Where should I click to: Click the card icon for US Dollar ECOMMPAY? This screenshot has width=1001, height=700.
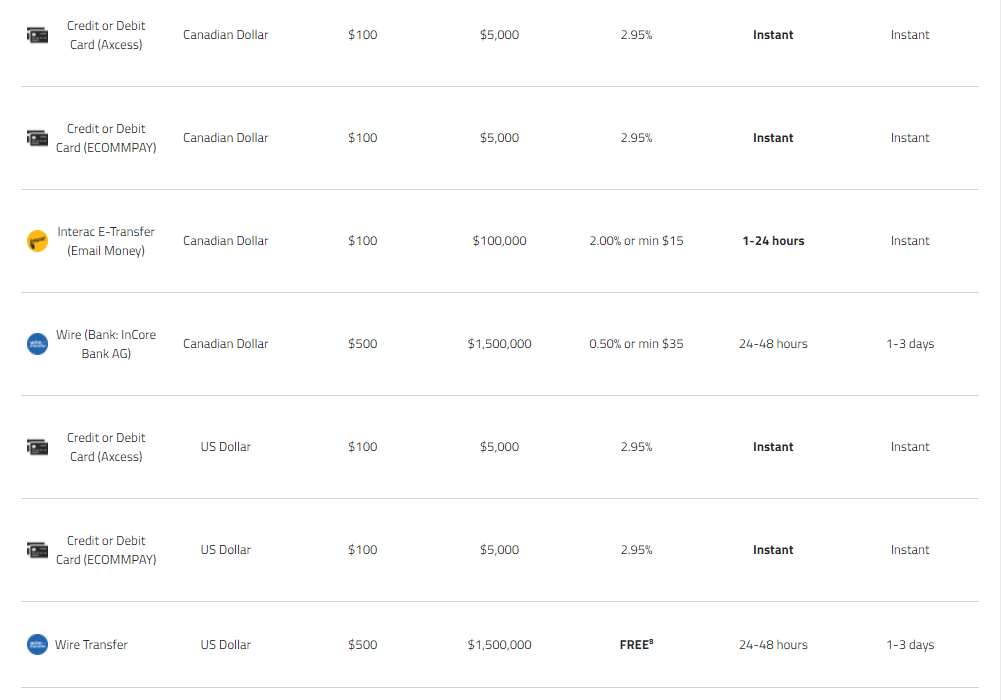37,550
